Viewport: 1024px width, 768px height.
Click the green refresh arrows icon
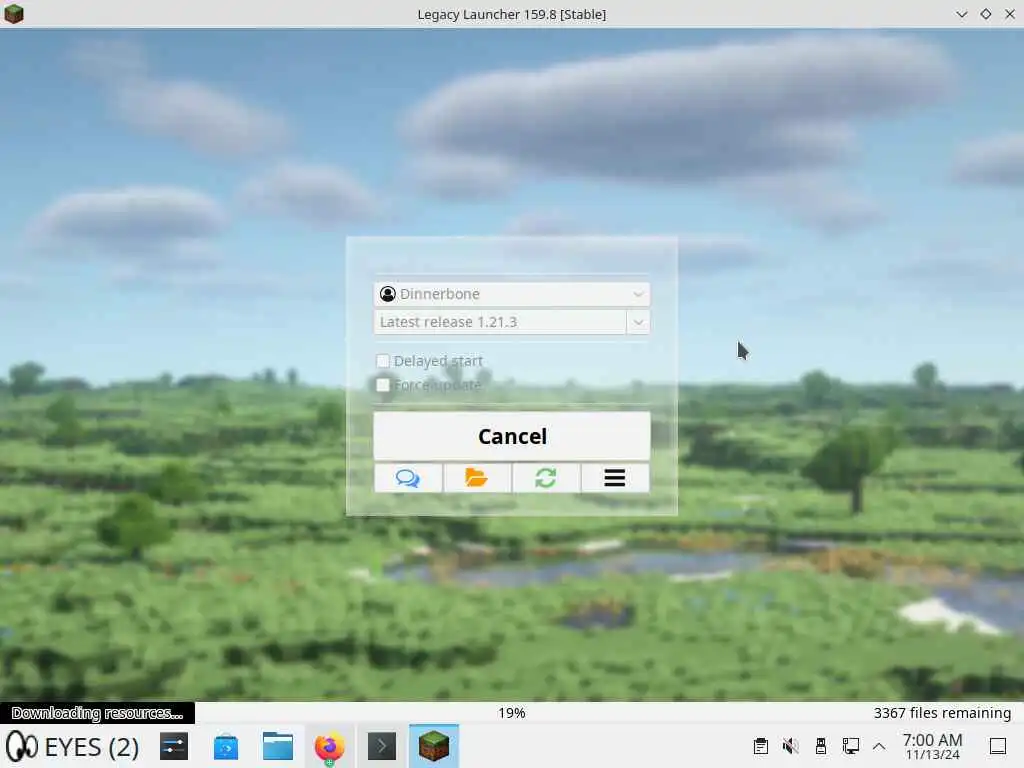point(546,478)
